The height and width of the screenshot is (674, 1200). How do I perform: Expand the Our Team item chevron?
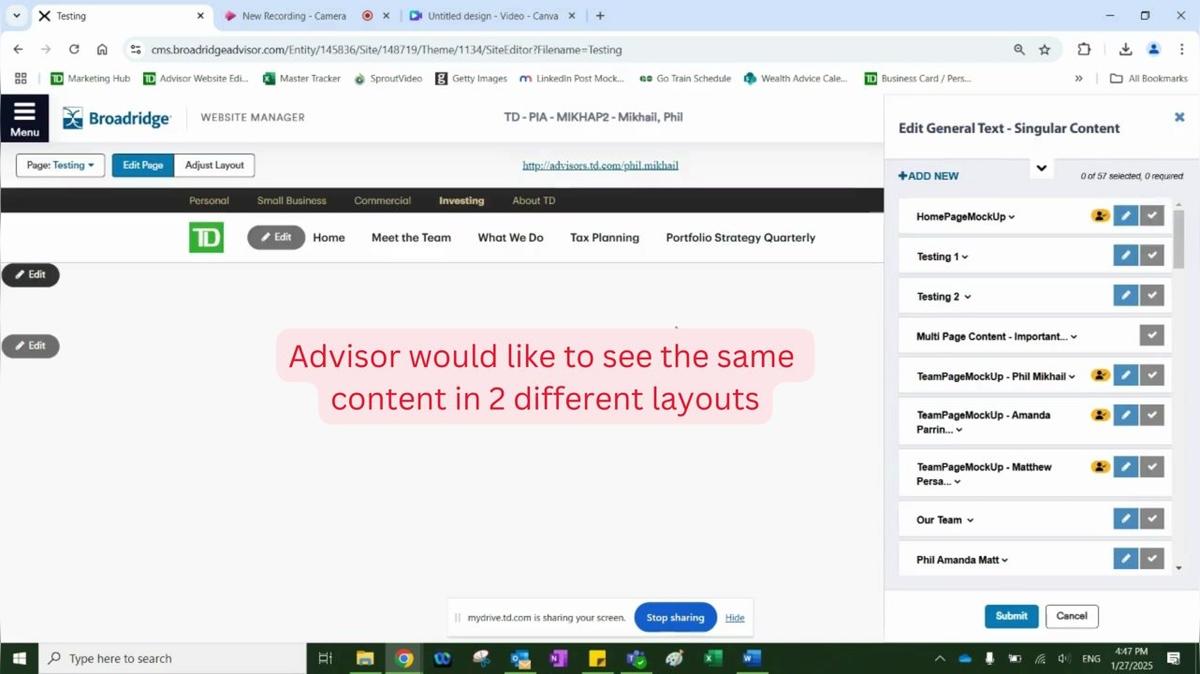point(970,520)
